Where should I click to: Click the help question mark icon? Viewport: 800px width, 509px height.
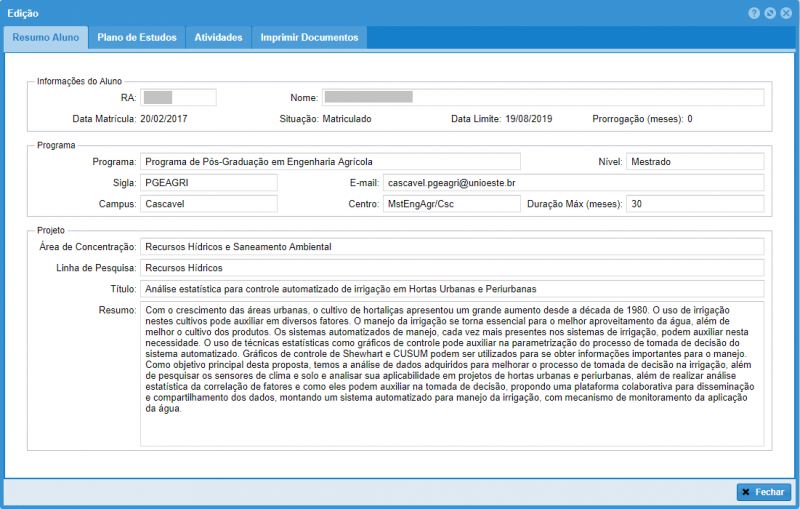click(753, 12)
